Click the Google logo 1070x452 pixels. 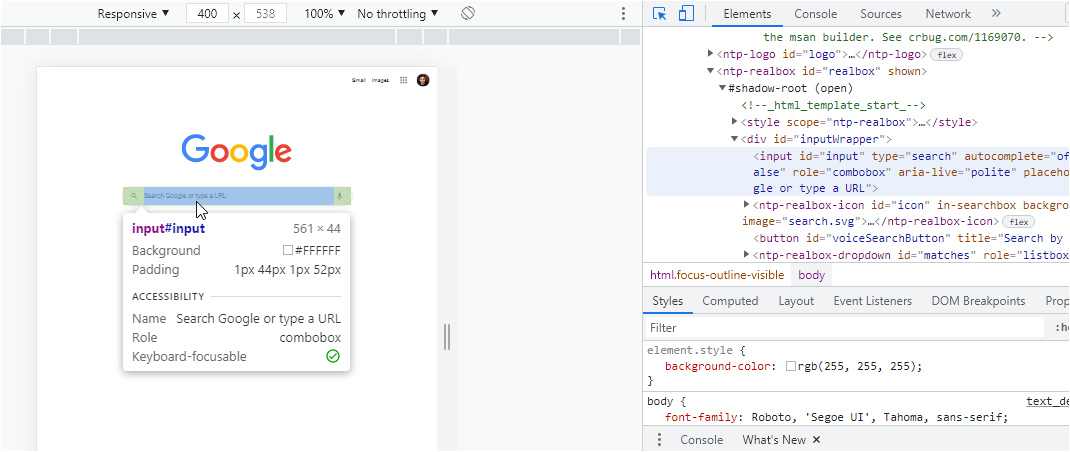coord(237,152)
